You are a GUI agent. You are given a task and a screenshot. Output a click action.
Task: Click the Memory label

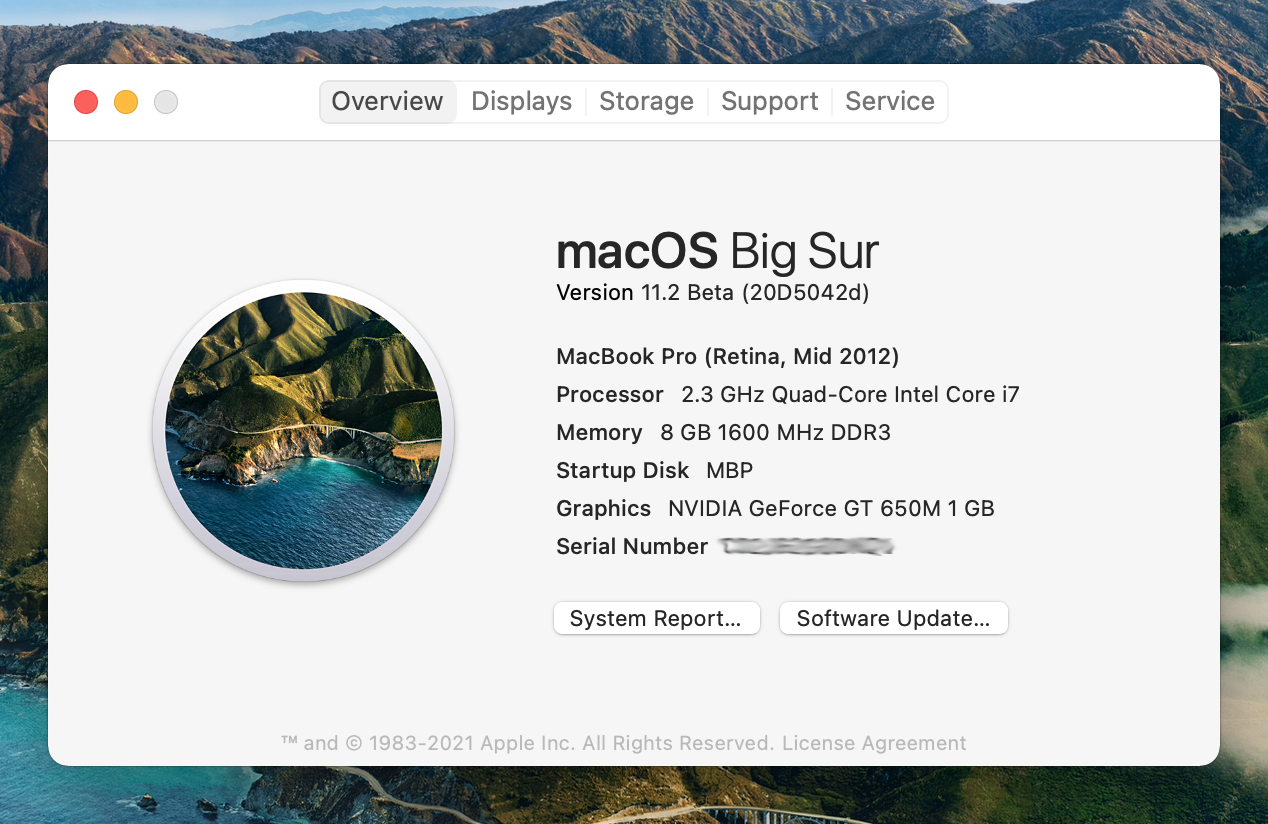[x=599, y=433]
